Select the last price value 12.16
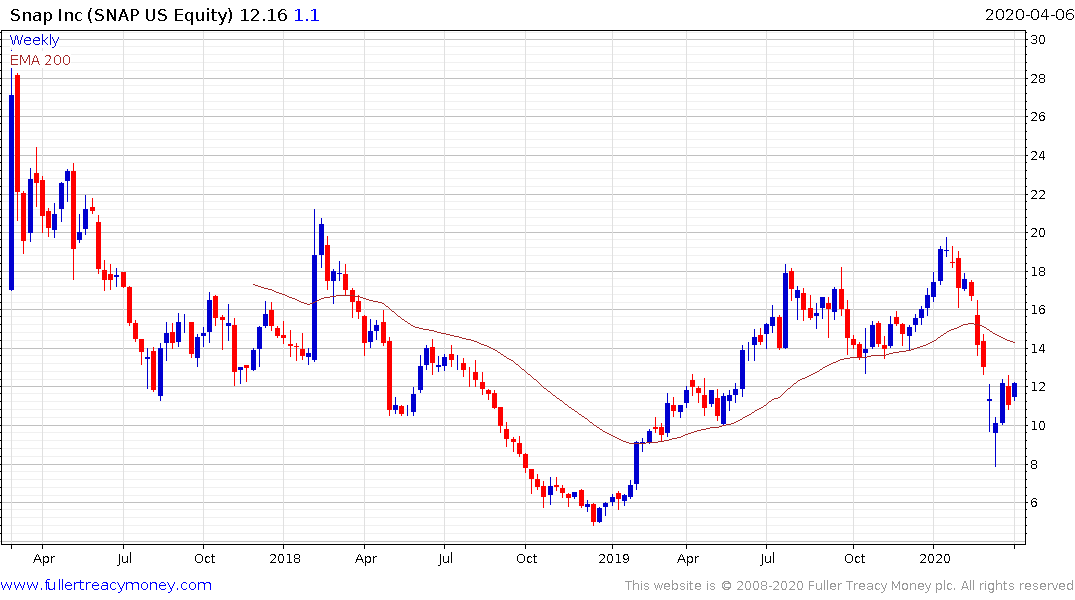1075x600 pixels. tap(263, 15)
